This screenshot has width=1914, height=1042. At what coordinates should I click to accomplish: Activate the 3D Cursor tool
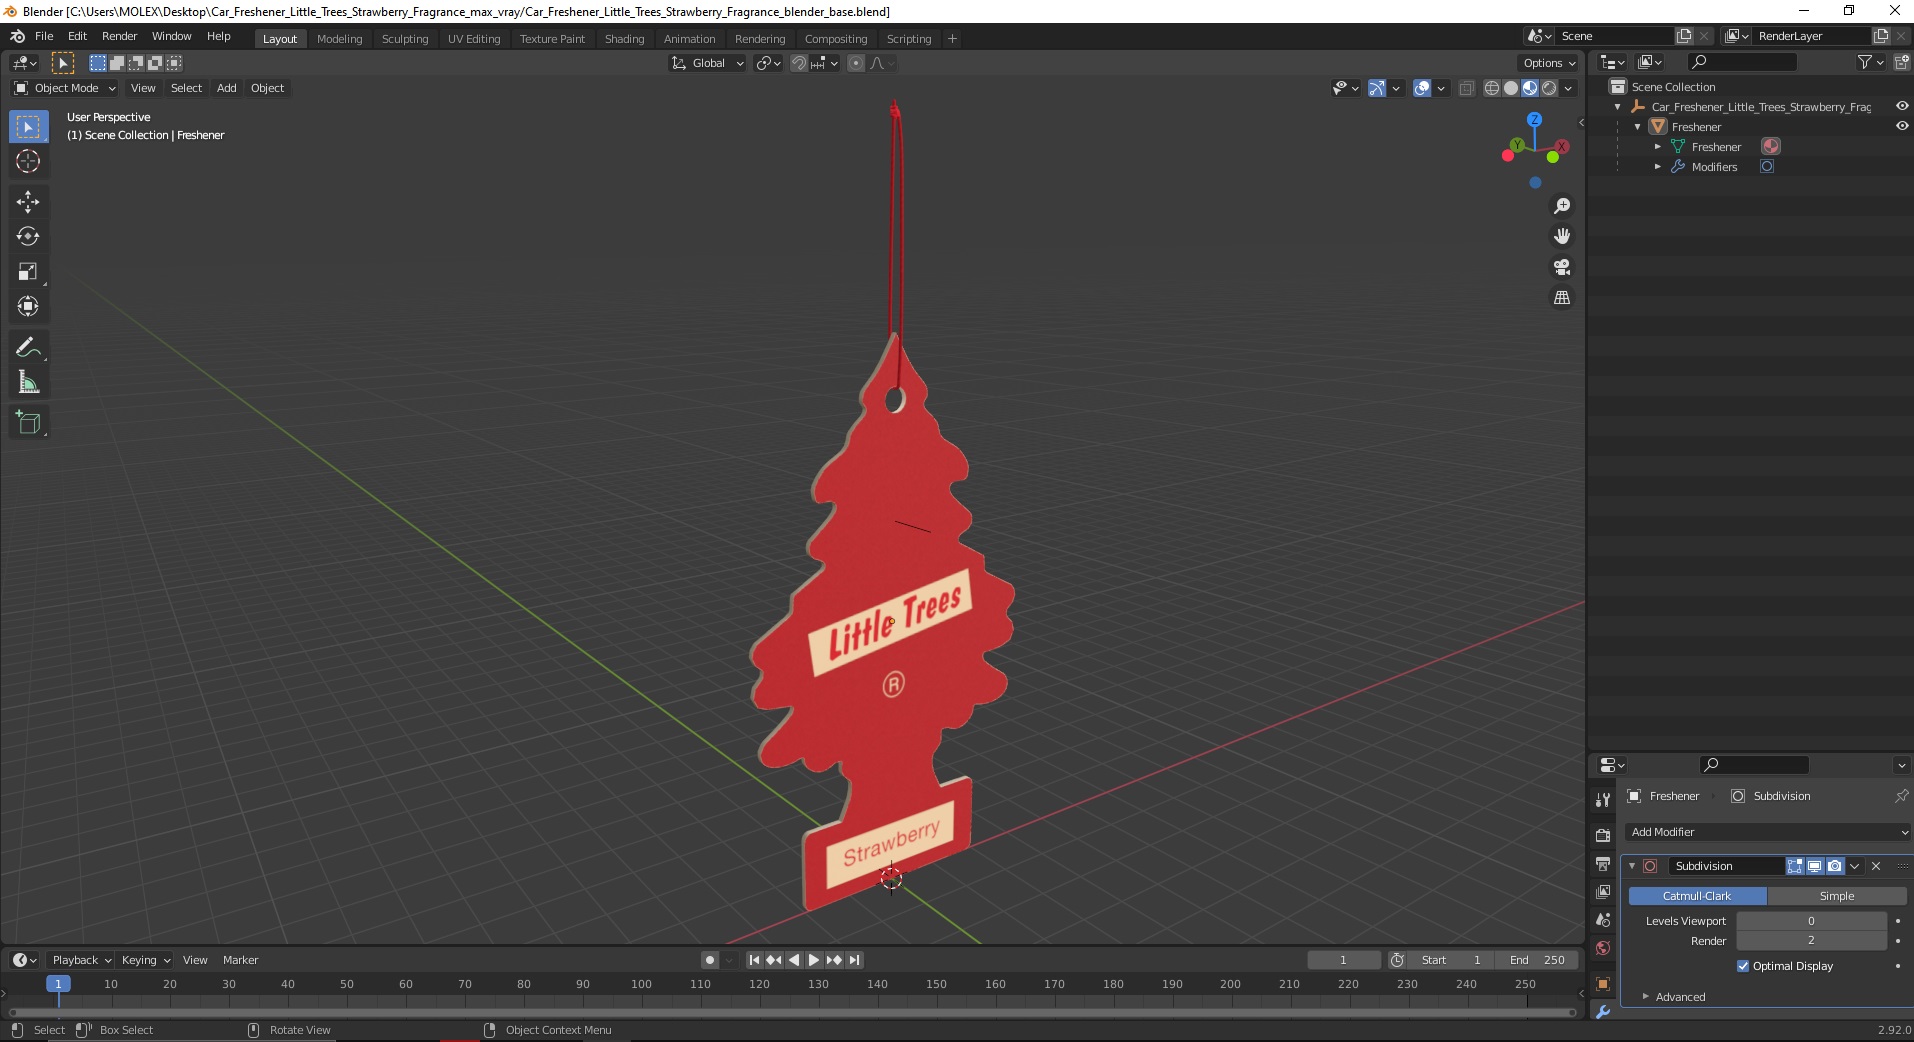point(28,161)
